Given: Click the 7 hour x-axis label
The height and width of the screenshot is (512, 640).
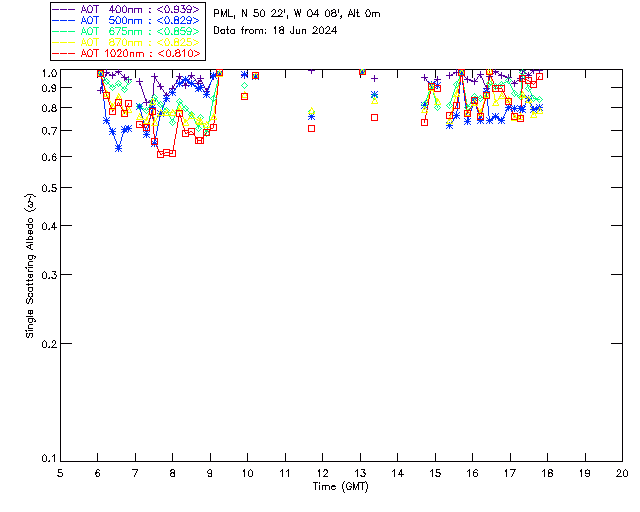Looking at the screenshot, I should click(135, 473).
